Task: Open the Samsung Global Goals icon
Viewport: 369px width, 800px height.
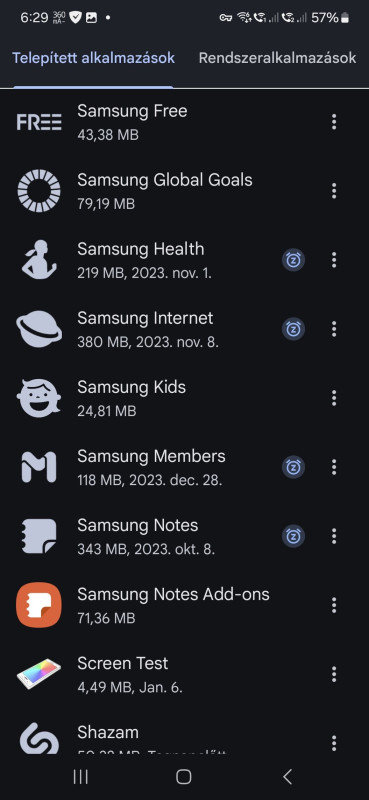Action: click(39, 191)
